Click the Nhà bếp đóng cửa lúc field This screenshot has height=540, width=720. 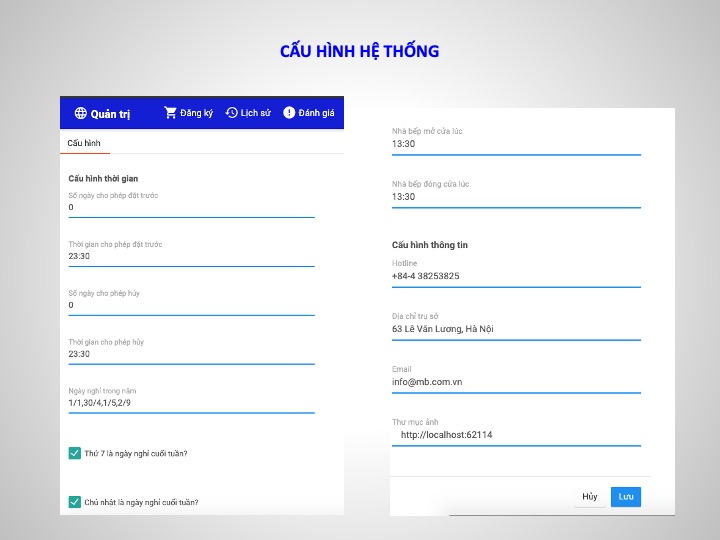(515, 198)
